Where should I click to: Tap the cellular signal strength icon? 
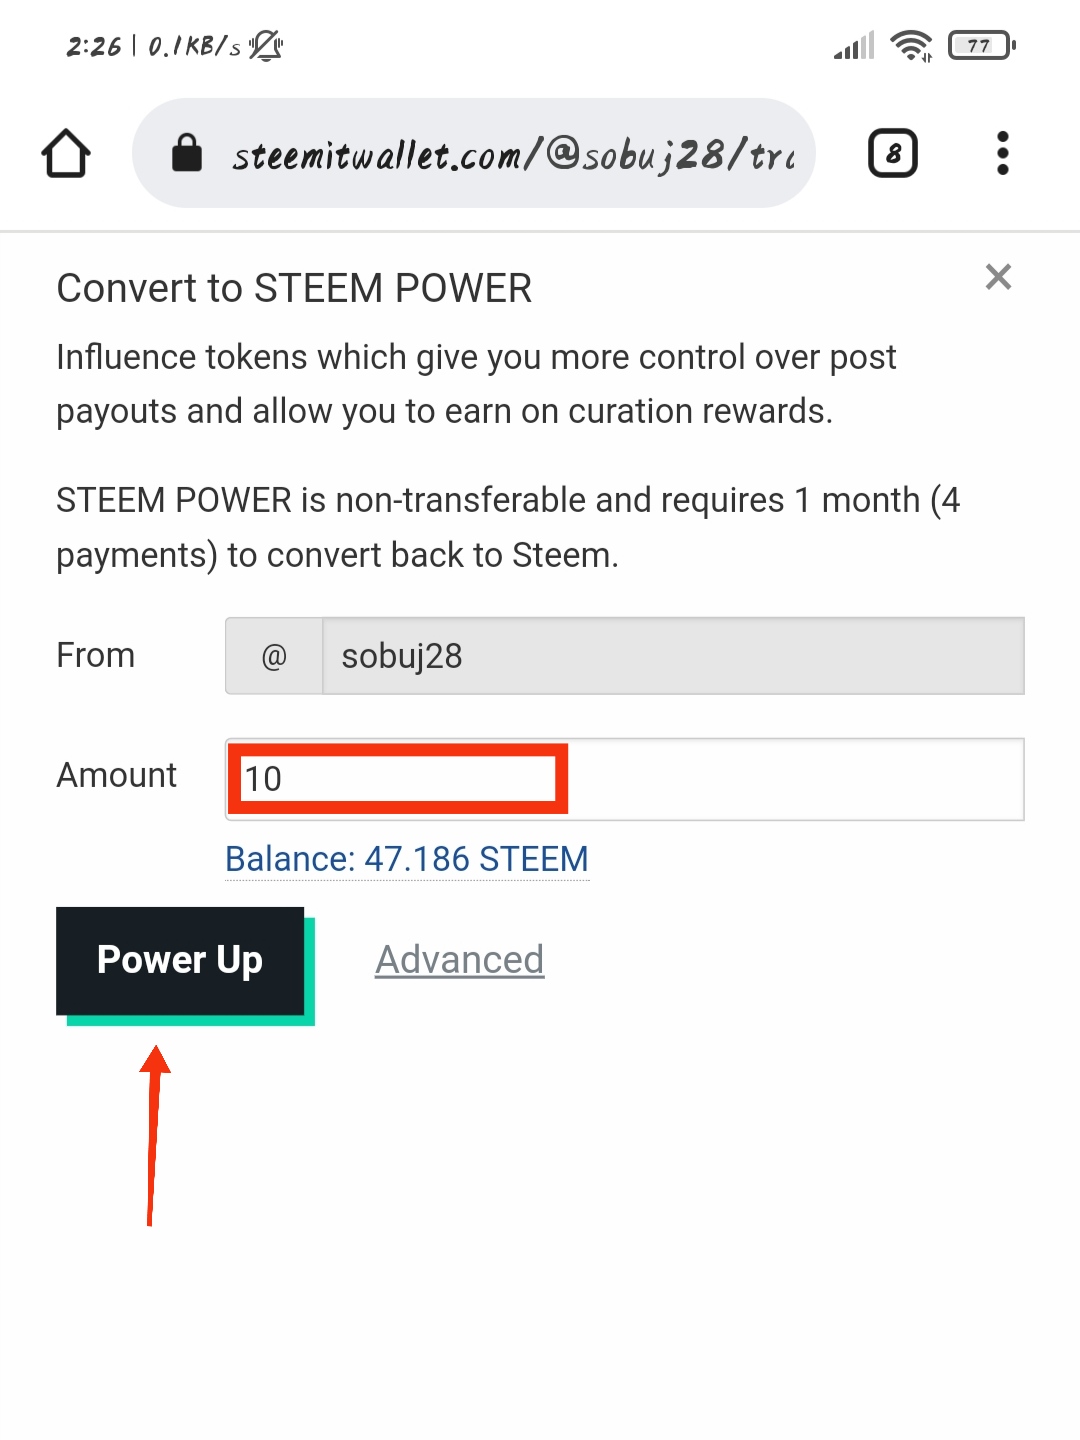(854, 45)
